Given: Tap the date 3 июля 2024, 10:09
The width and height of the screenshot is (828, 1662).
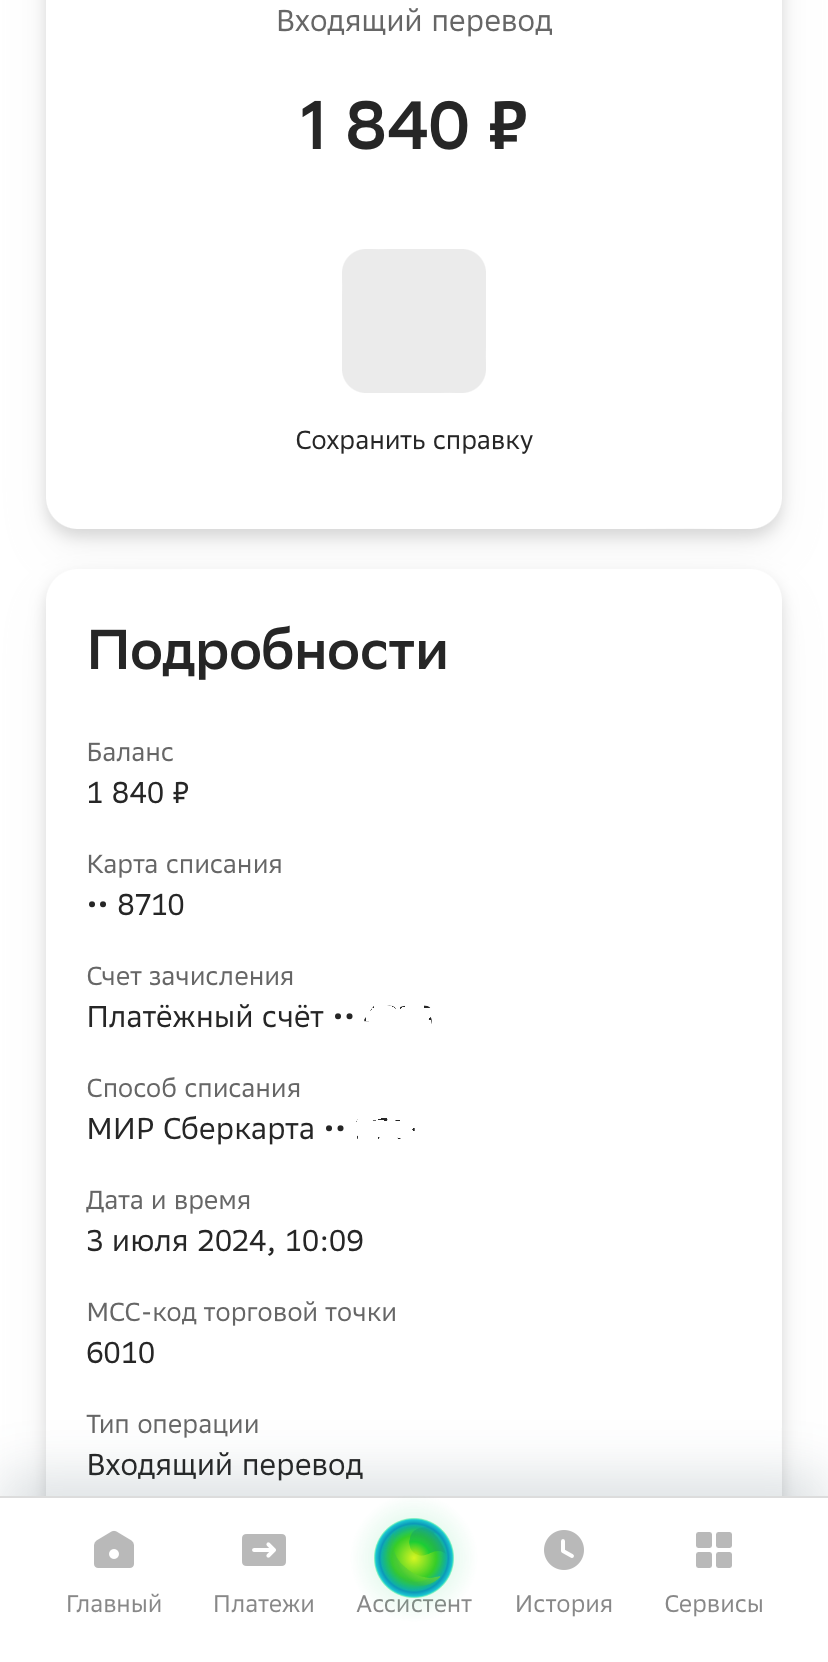Looking at the screenshot, I should (x=225, y=1241).
